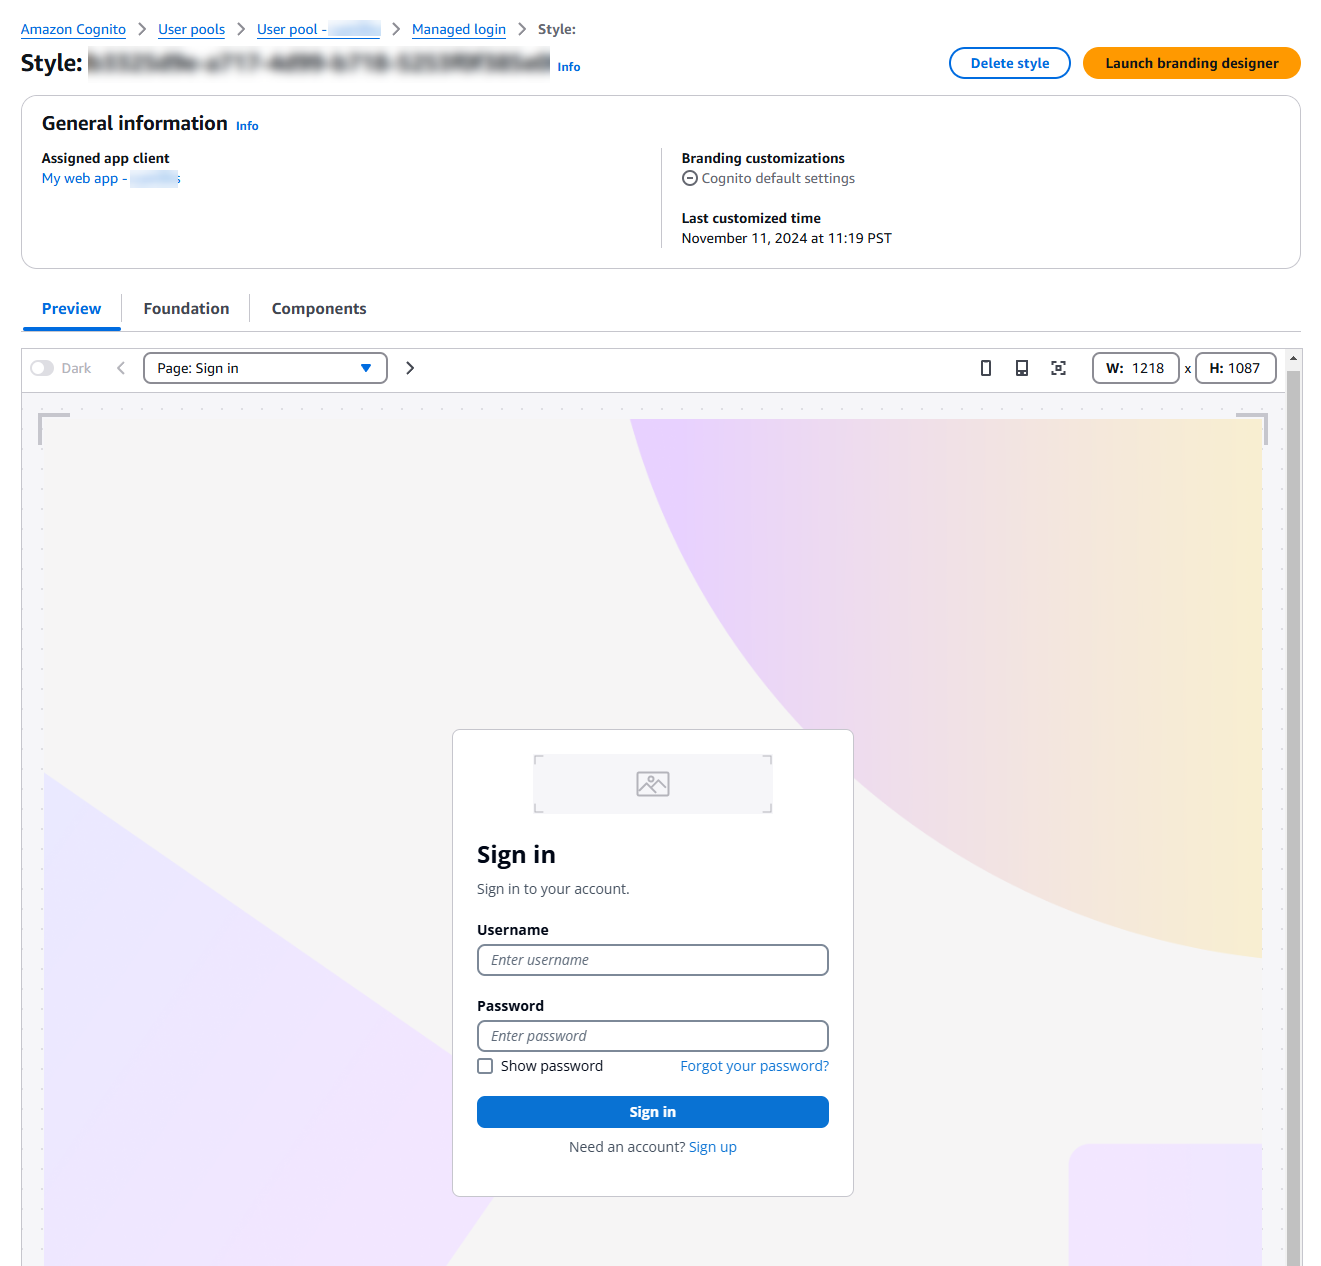Click the left chevron to view previous page

tap(121, 368)
